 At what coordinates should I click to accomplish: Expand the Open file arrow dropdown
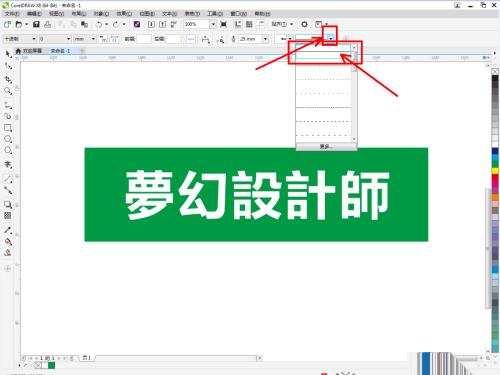[x=26, y=24]
